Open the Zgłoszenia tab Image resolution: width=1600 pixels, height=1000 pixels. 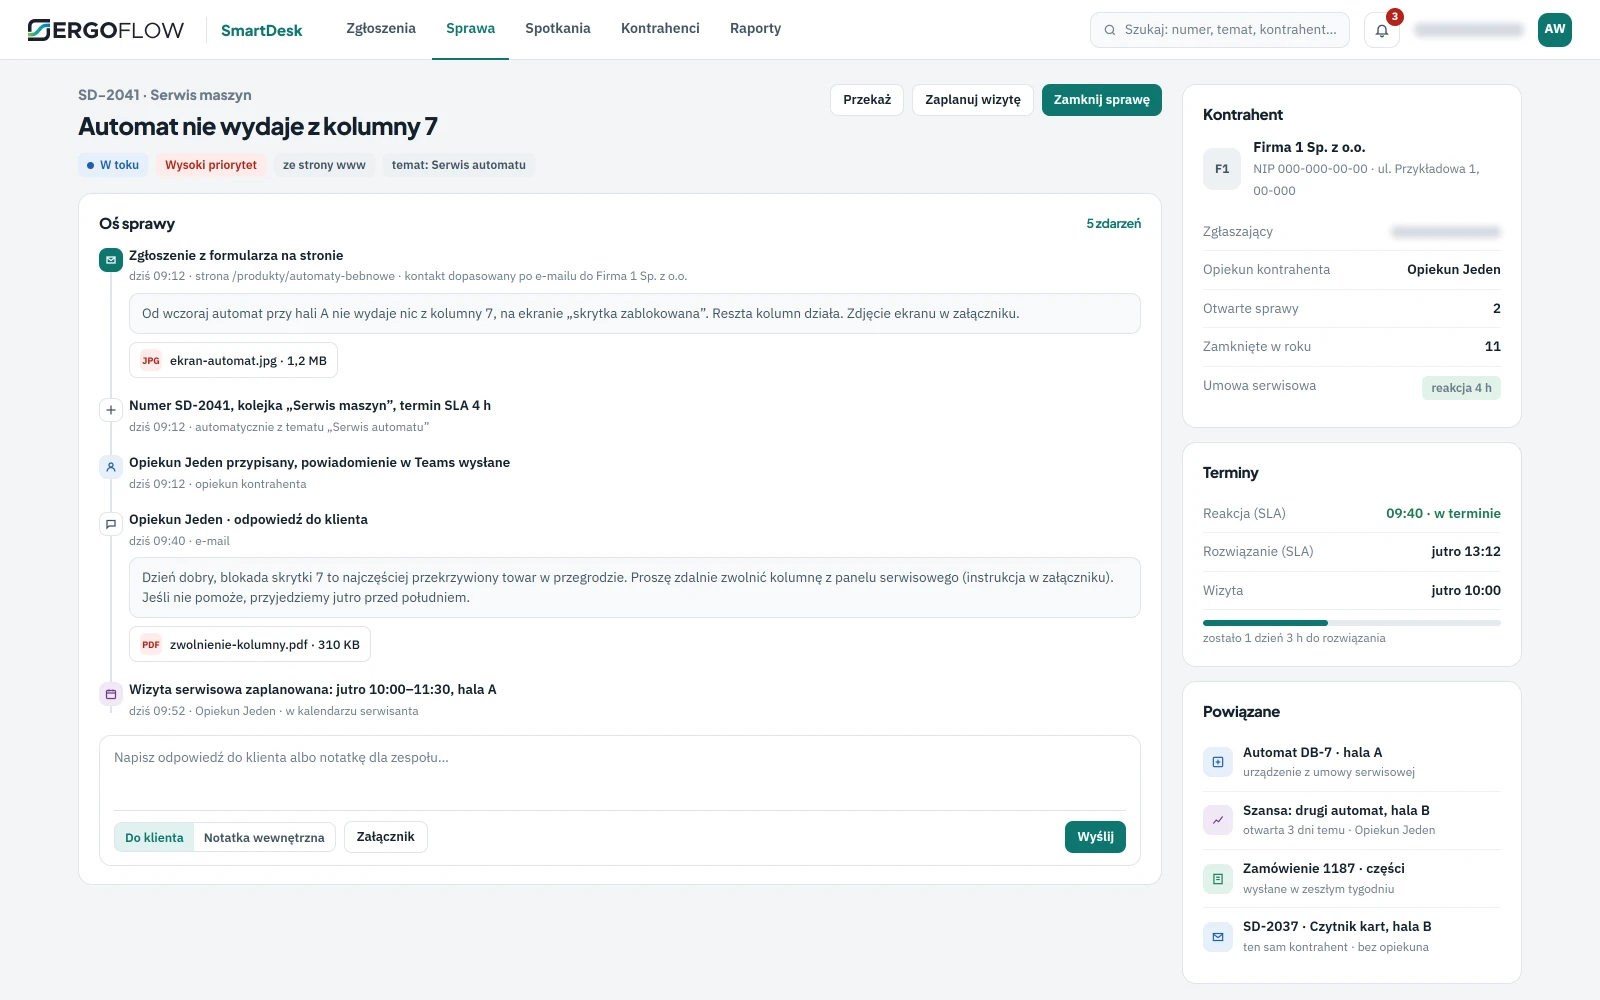(x=381, y=29)
